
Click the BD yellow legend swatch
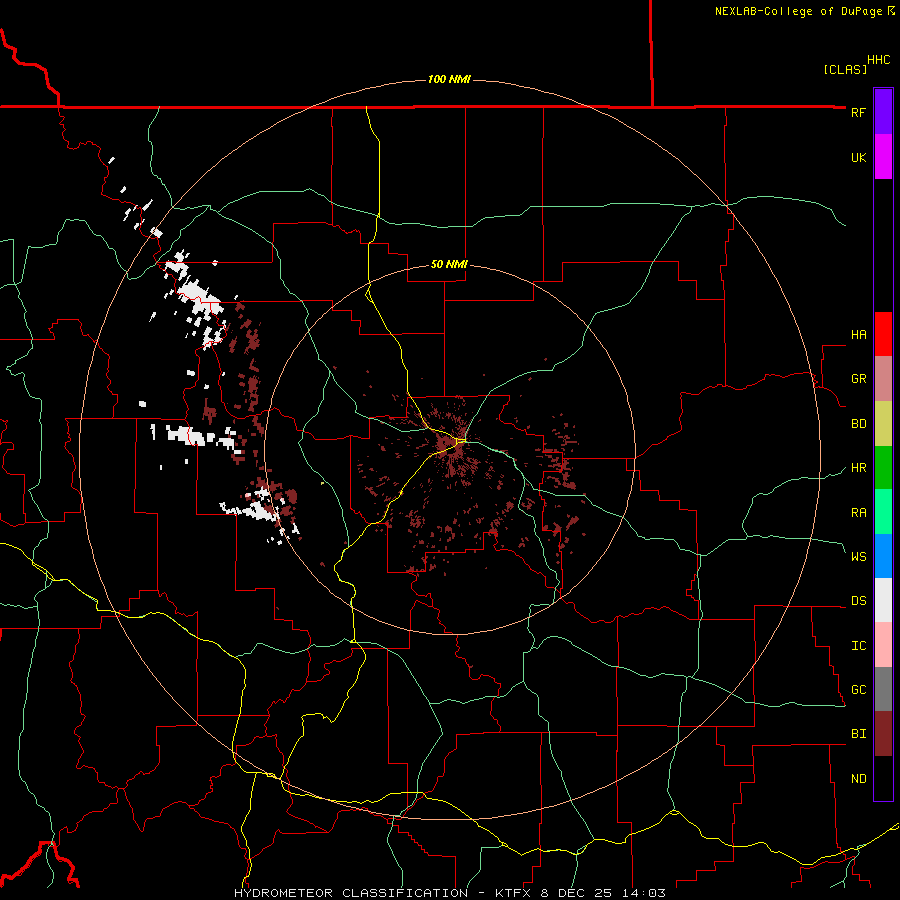click(x=883, y=424)
